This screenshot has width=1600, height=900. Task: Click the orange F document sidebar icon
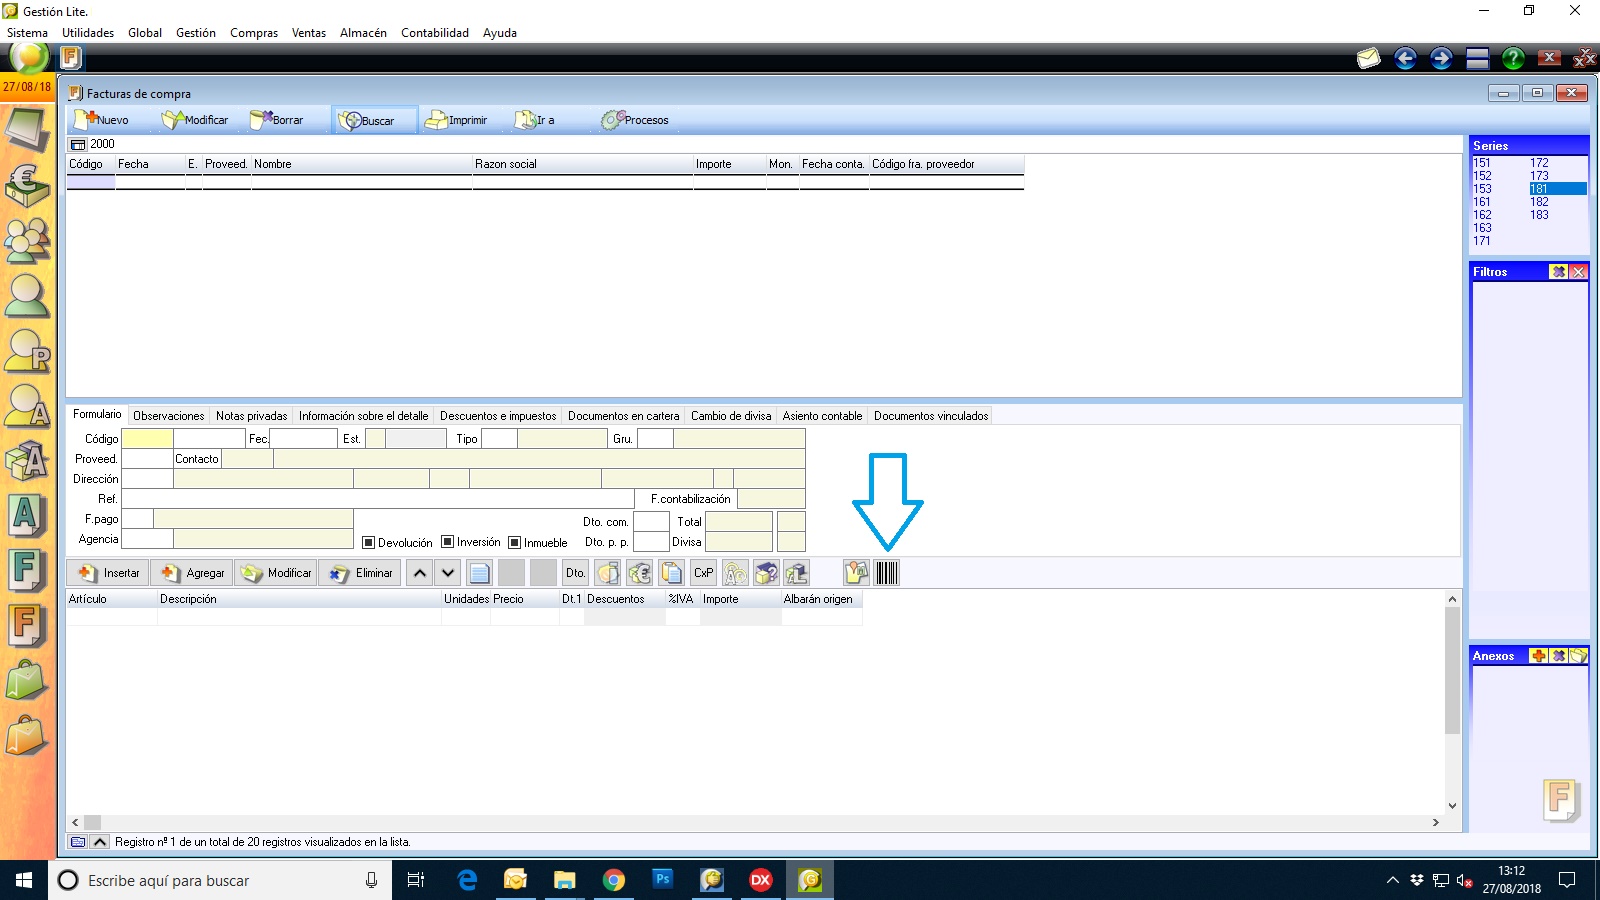tap(27, 626)
